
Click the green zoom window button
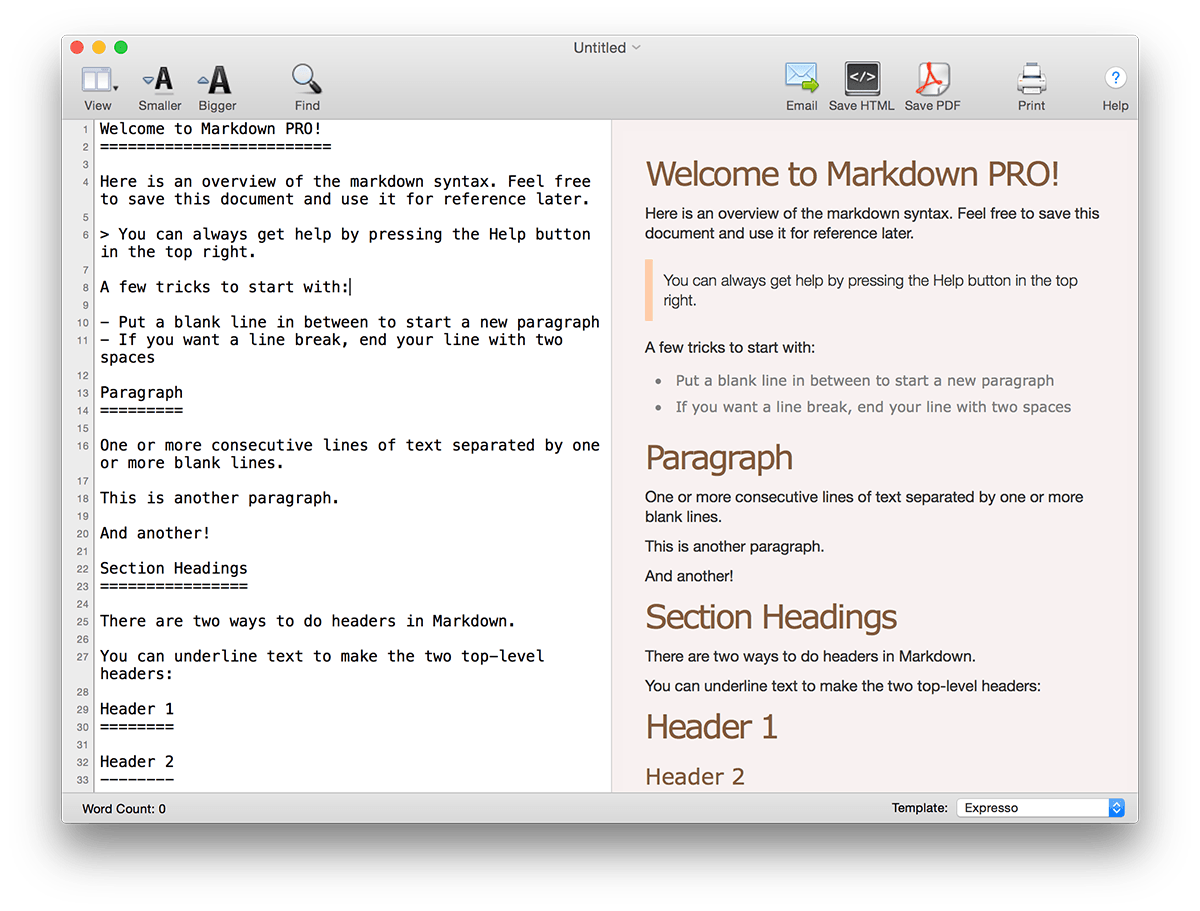121,47
